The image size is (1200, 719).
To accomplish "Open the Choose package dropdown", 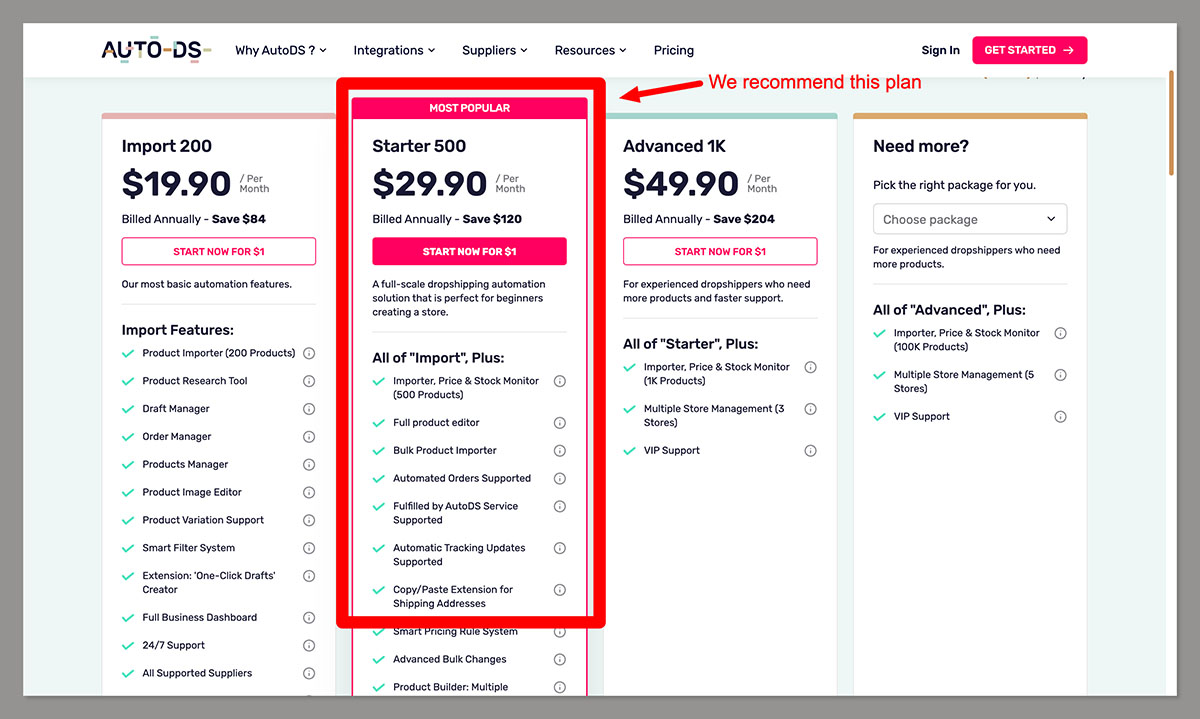I will 970,218.
